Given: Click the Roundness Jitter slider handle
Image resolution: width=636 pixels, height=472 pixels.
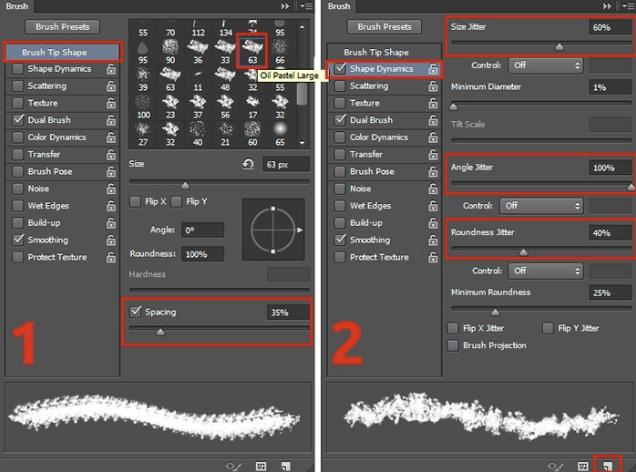Looking at the screenshot, I should [524, 252].
